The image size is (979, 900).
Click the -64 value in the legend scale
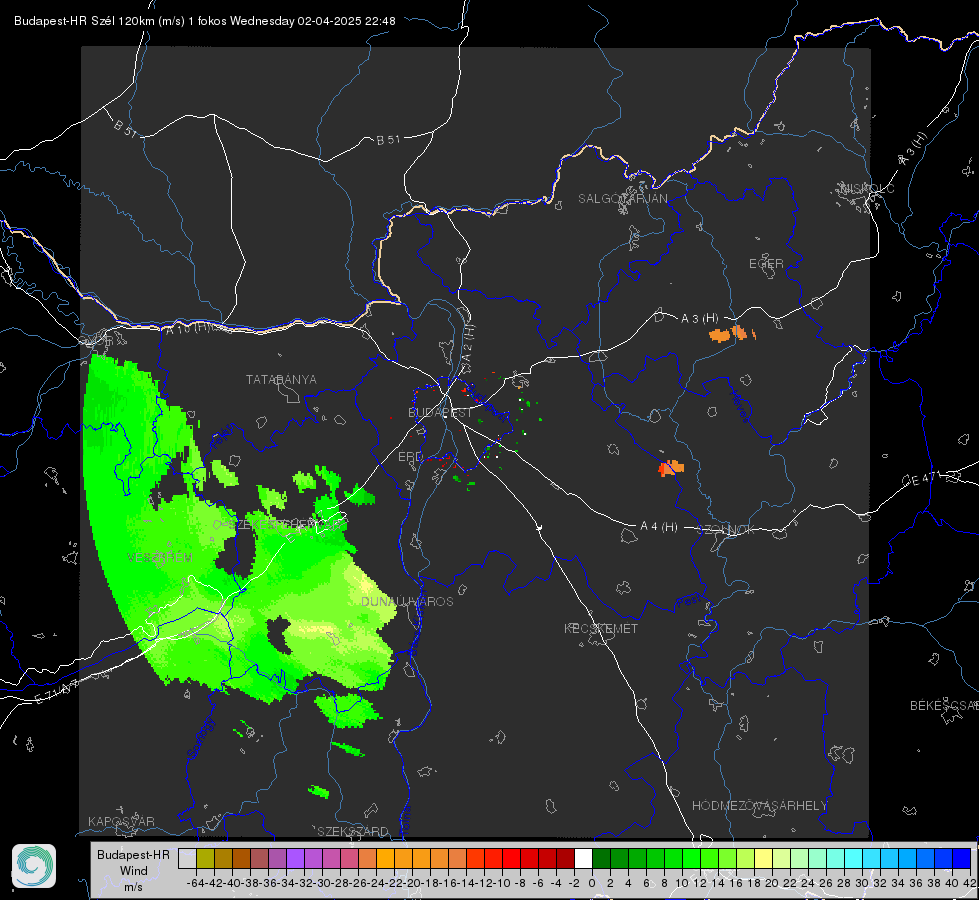pyautogui.click(x=195, y=883)
